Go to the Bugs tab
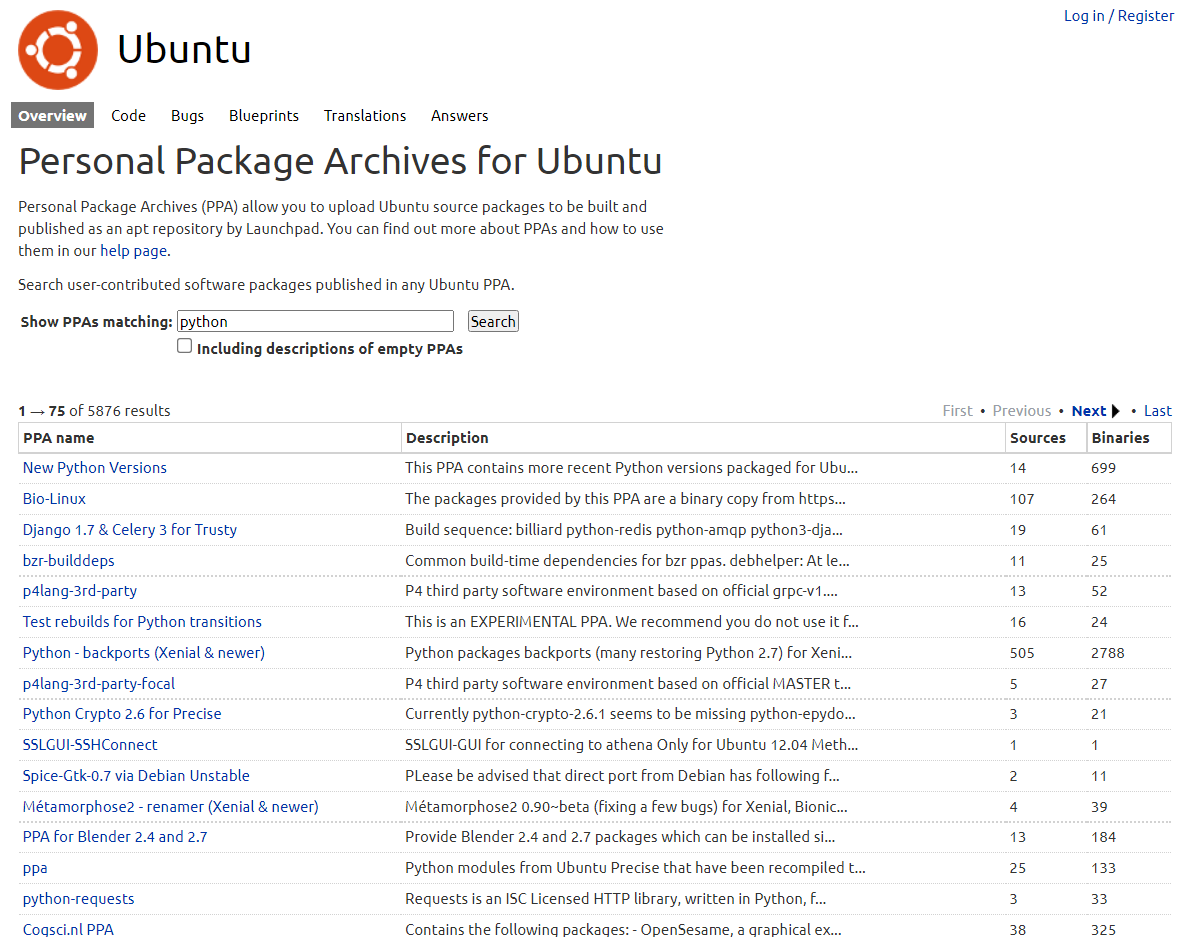Image resolution: width=1185 pixels, height=937 pixels. click(187, 116)
